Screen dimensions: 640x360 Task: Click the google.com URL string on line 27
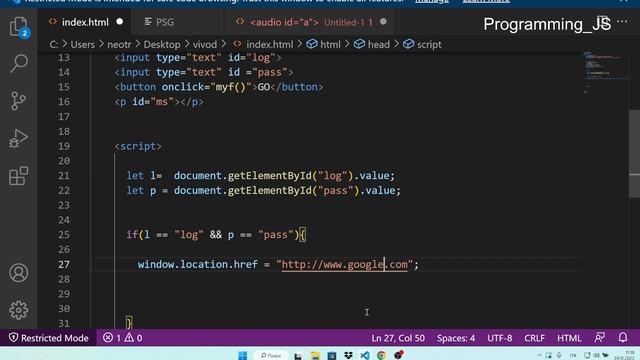344,264
